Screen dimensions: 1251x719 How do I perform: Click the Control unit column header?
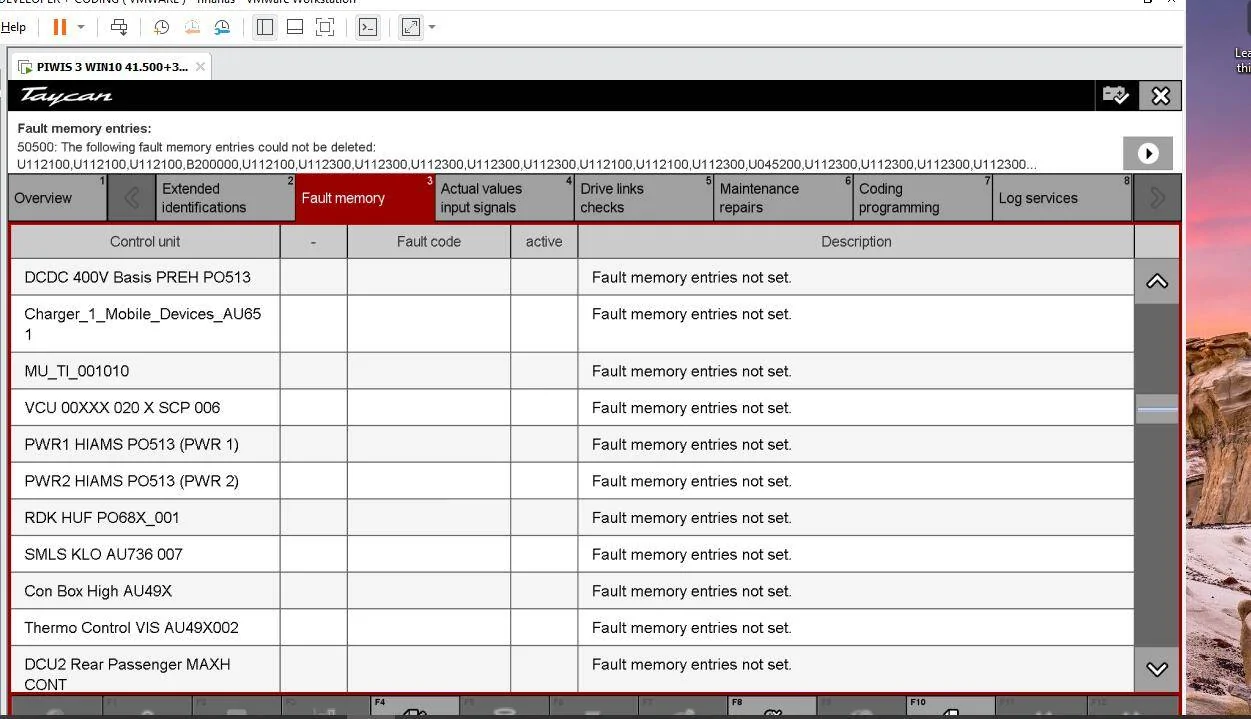[145, 241]
